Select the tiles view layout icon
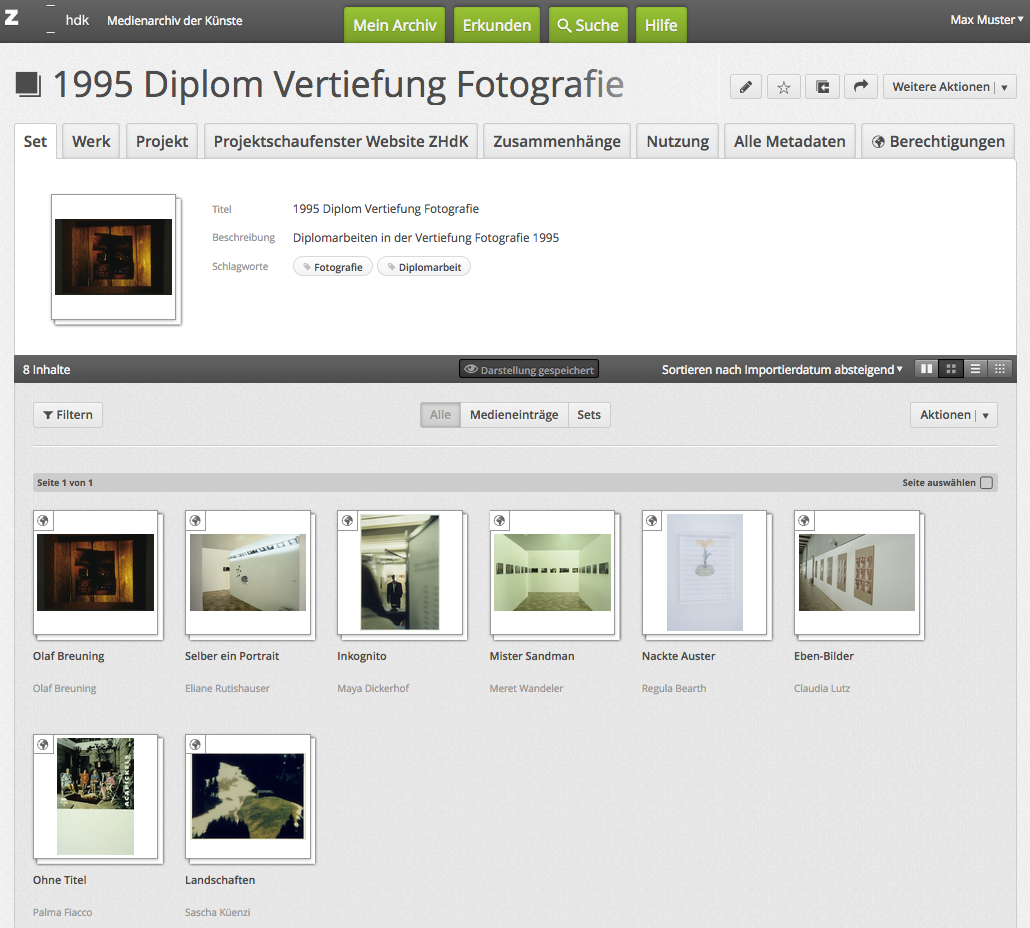The image size is (1030, 928). tap(927, 369)
